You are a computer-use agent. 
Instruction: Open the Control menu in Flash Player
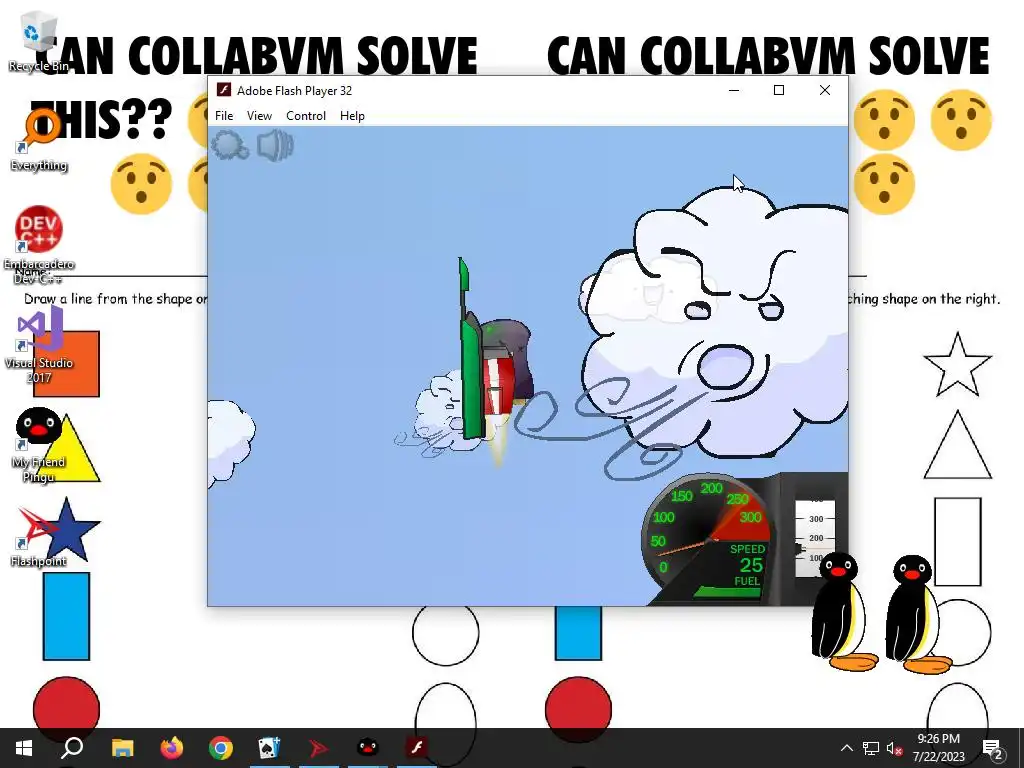(x=306, y=116)
